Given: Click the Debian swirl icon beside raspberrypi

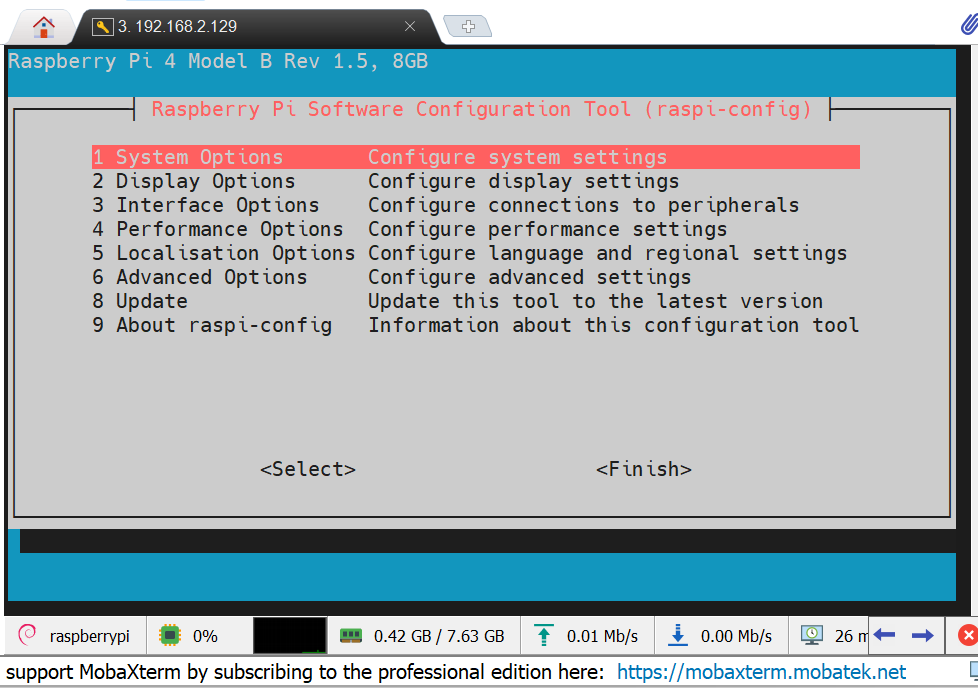Looking at the screenshot, I should click(27, 635).
